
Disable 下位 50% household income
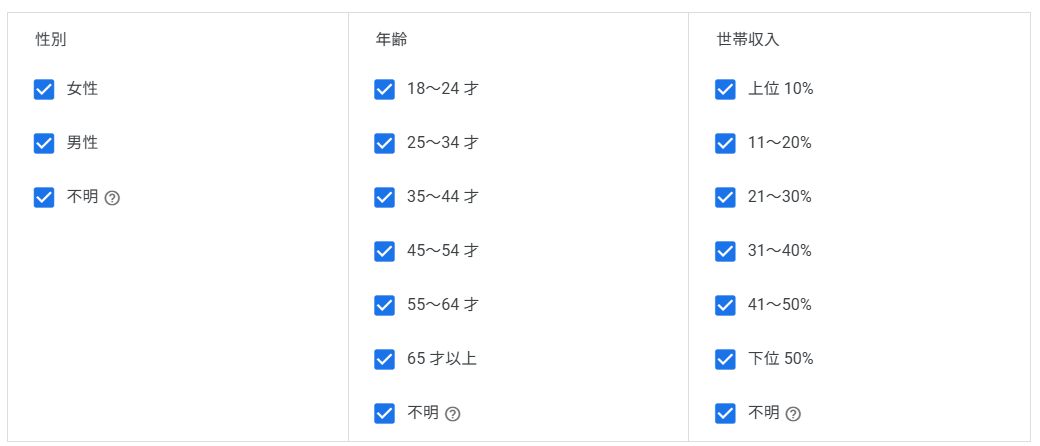point(726,360)
